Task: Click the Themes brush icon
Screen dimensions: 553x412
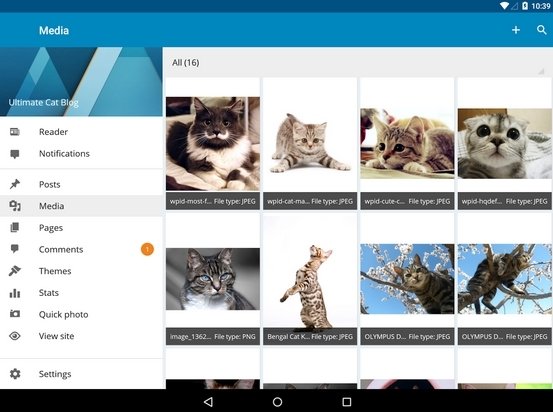Action: click(x=15, y=271)
